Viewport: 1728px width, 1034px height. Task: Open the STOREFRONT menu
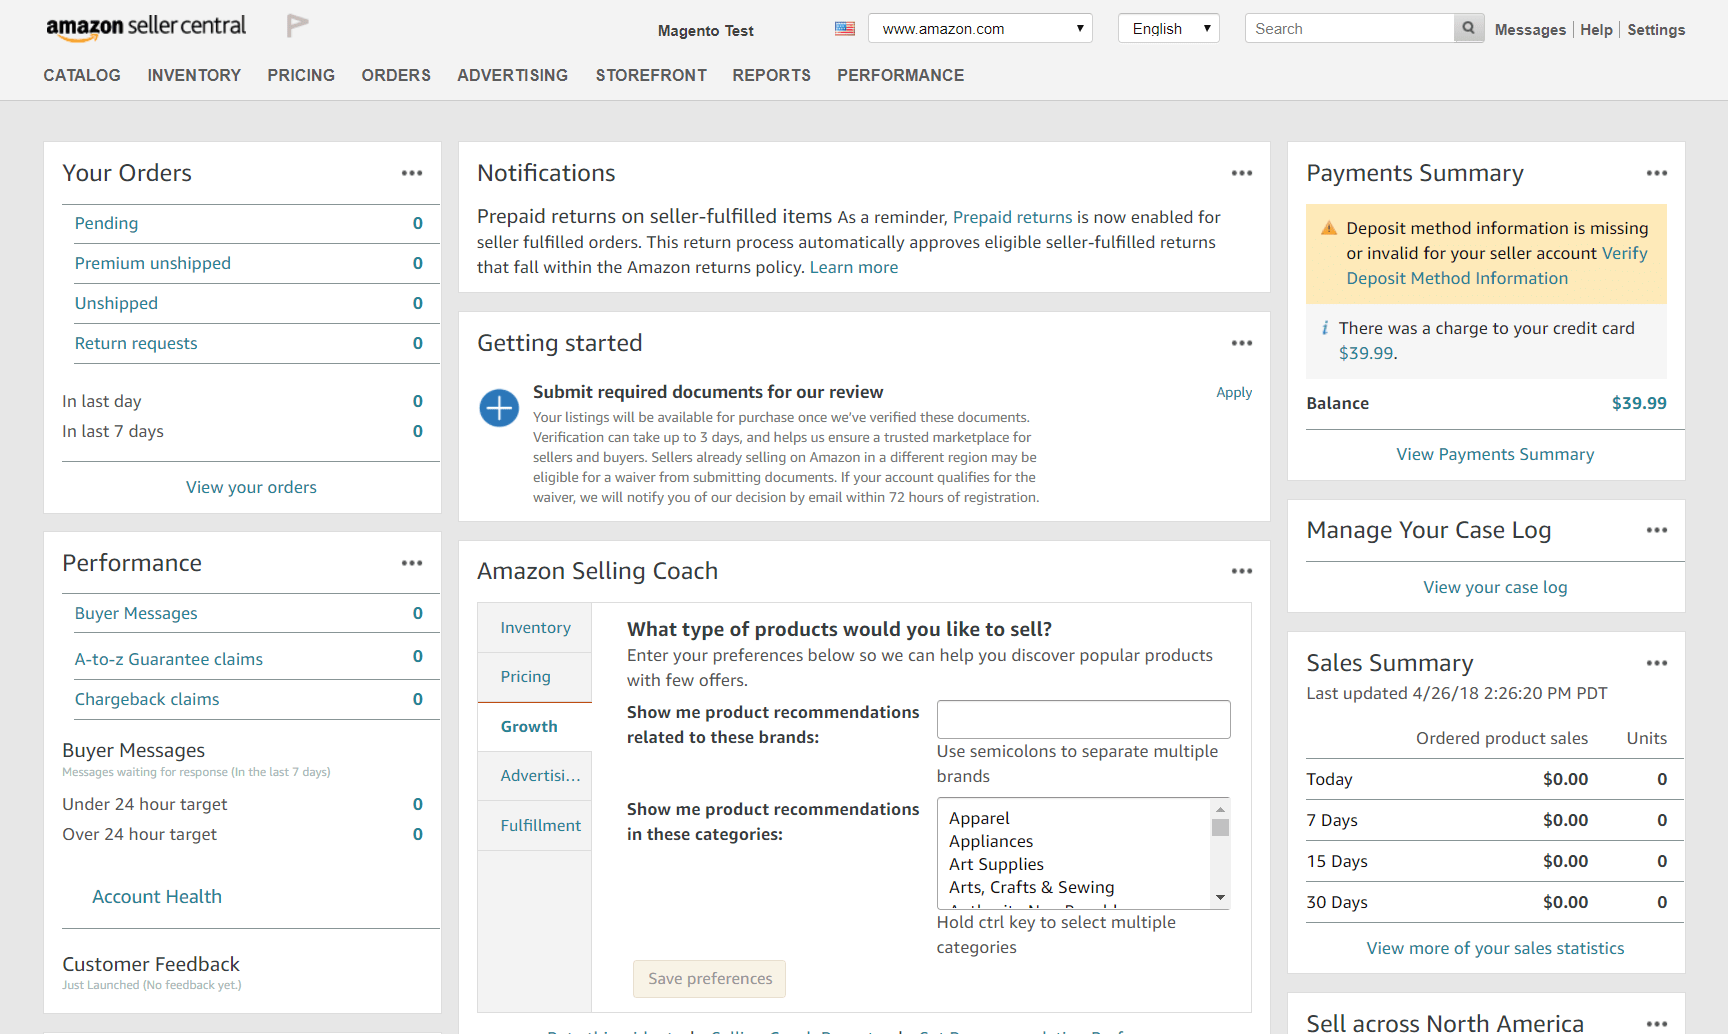point(651,75)
